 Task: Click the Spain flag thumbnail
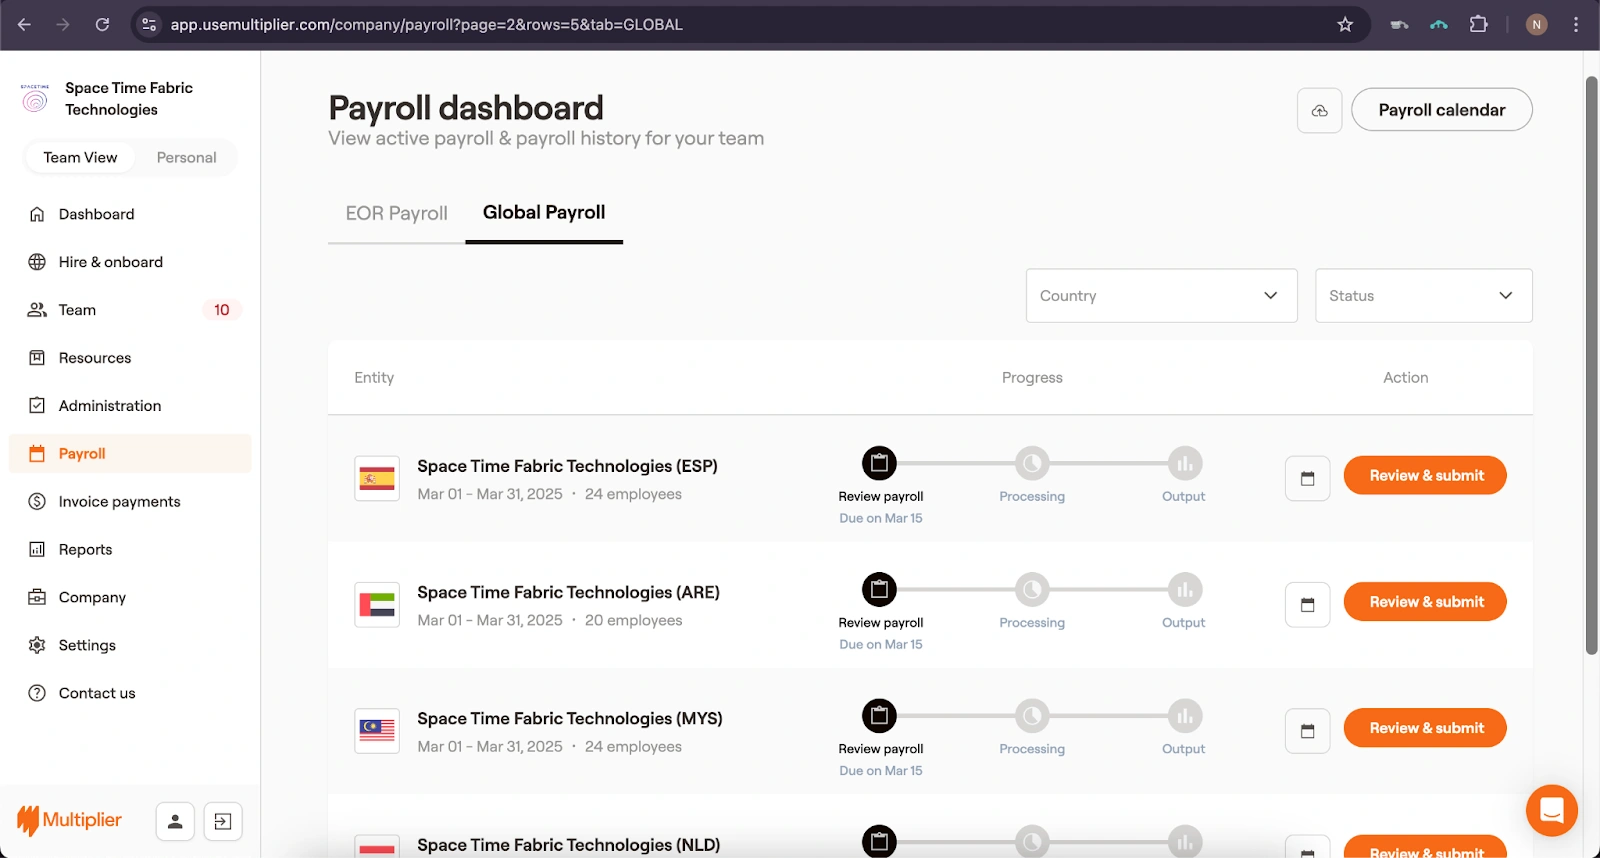377,479
